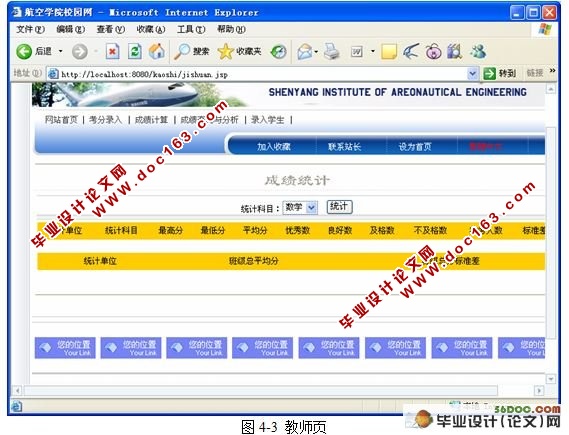Open History clock icon

(278, 52)
